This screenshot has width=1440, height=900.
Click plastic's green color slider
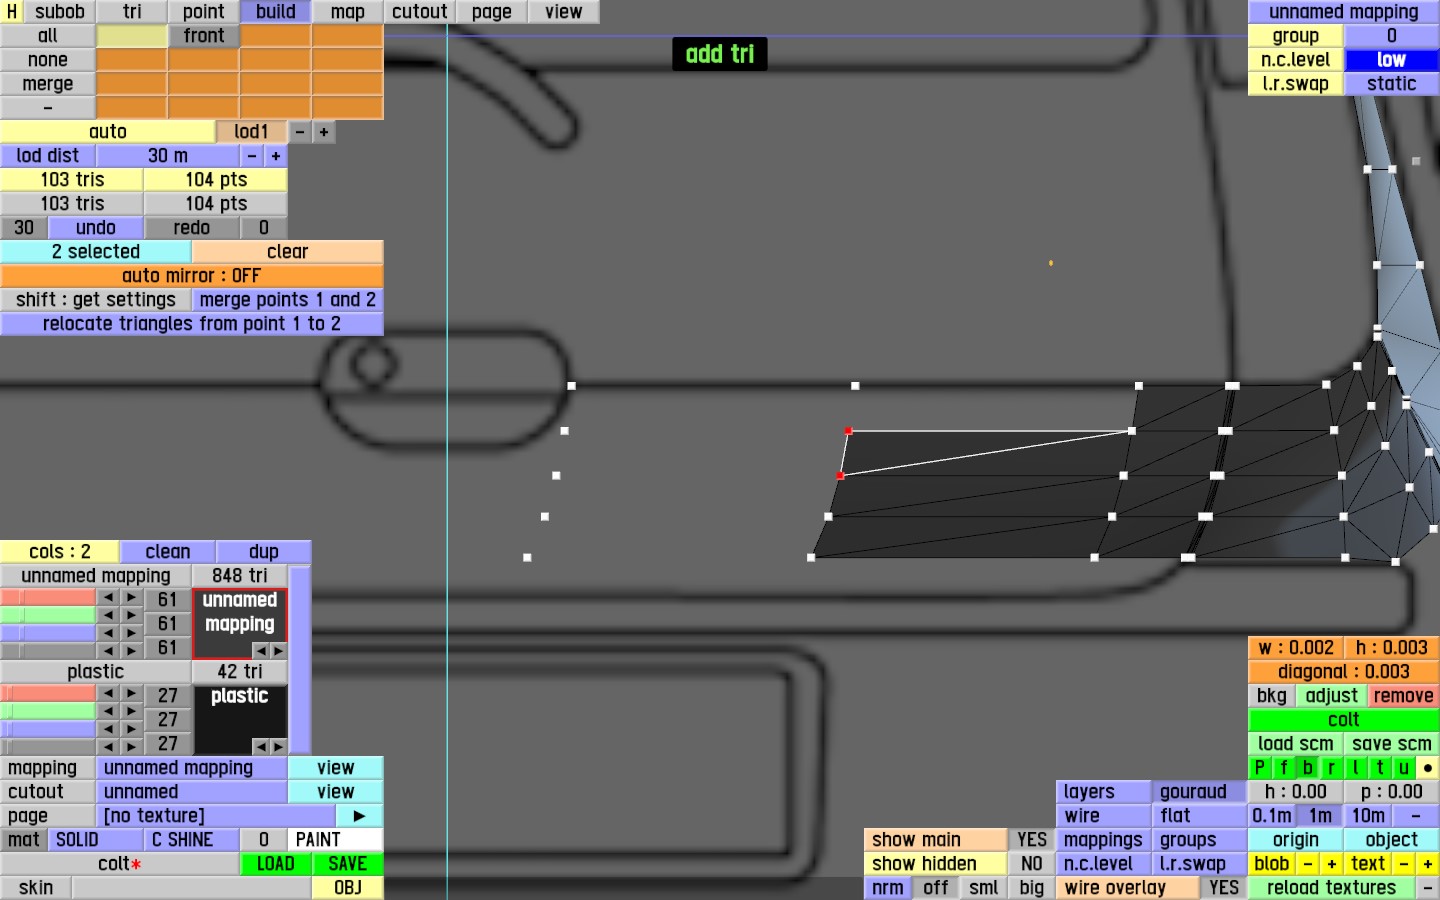coord(48,711)
